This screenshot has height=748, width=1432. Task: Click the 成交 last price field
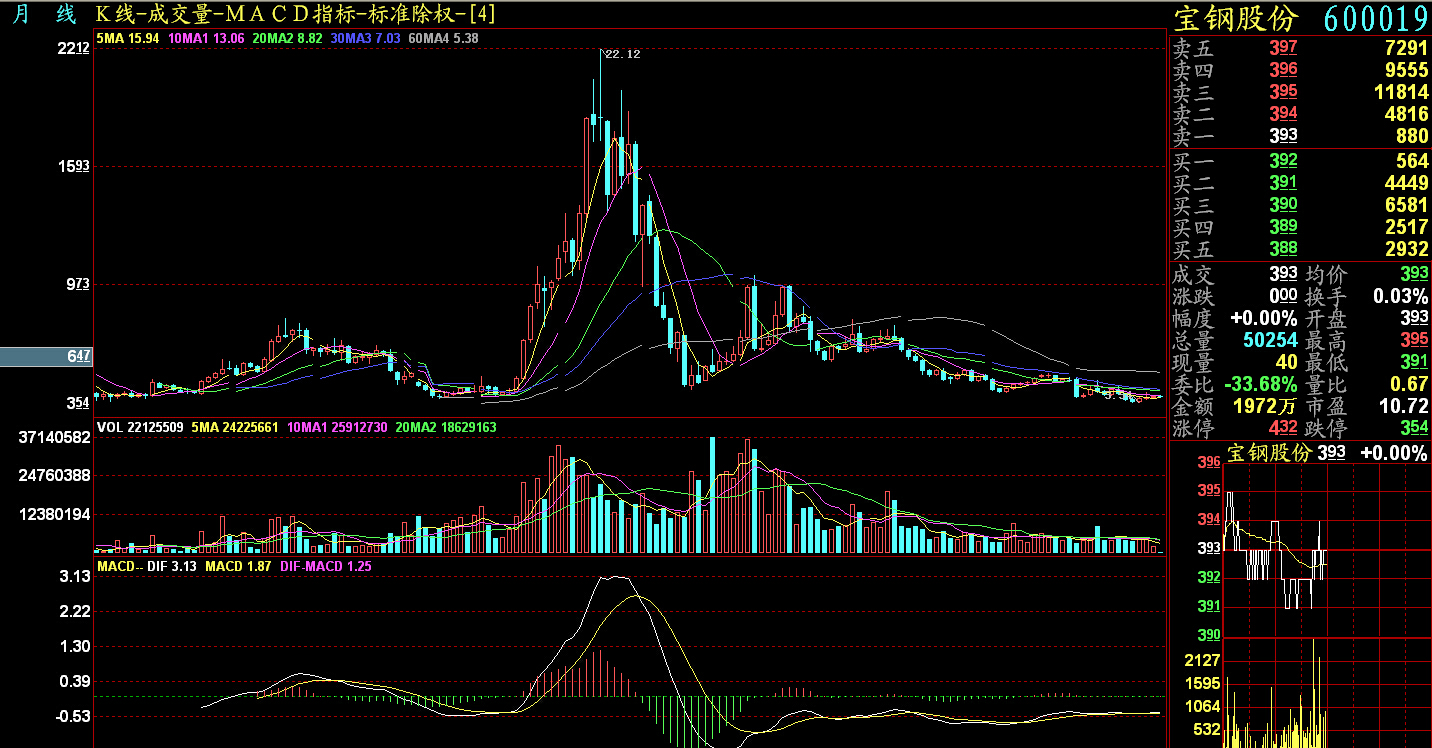1235,274
